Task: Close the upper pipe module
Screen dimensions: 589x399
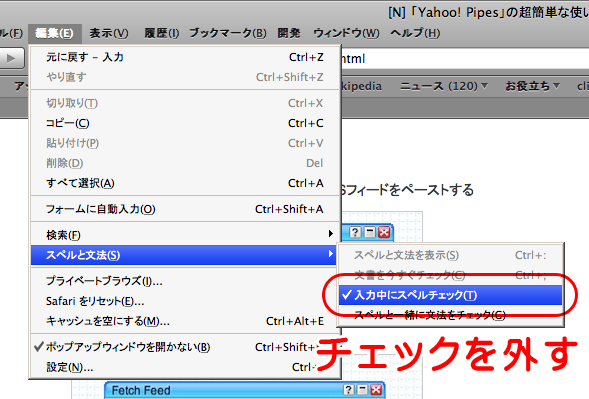Action: pos(384,233)
